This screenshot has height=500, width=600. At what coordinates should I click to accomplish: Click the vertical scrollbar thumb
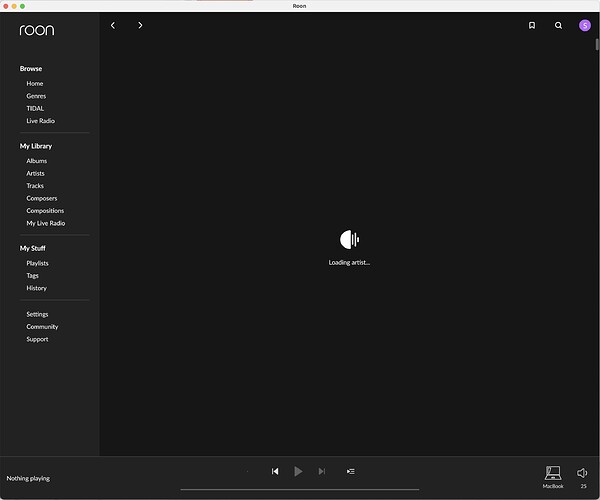(x=597, y=44)
